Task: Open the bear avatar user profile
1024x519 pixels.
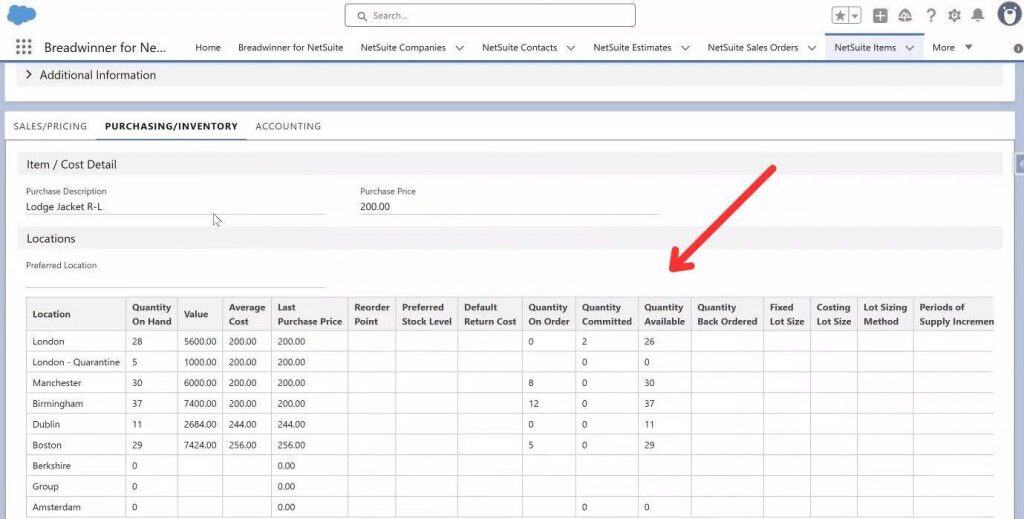Action: (x=1008, y=15)
